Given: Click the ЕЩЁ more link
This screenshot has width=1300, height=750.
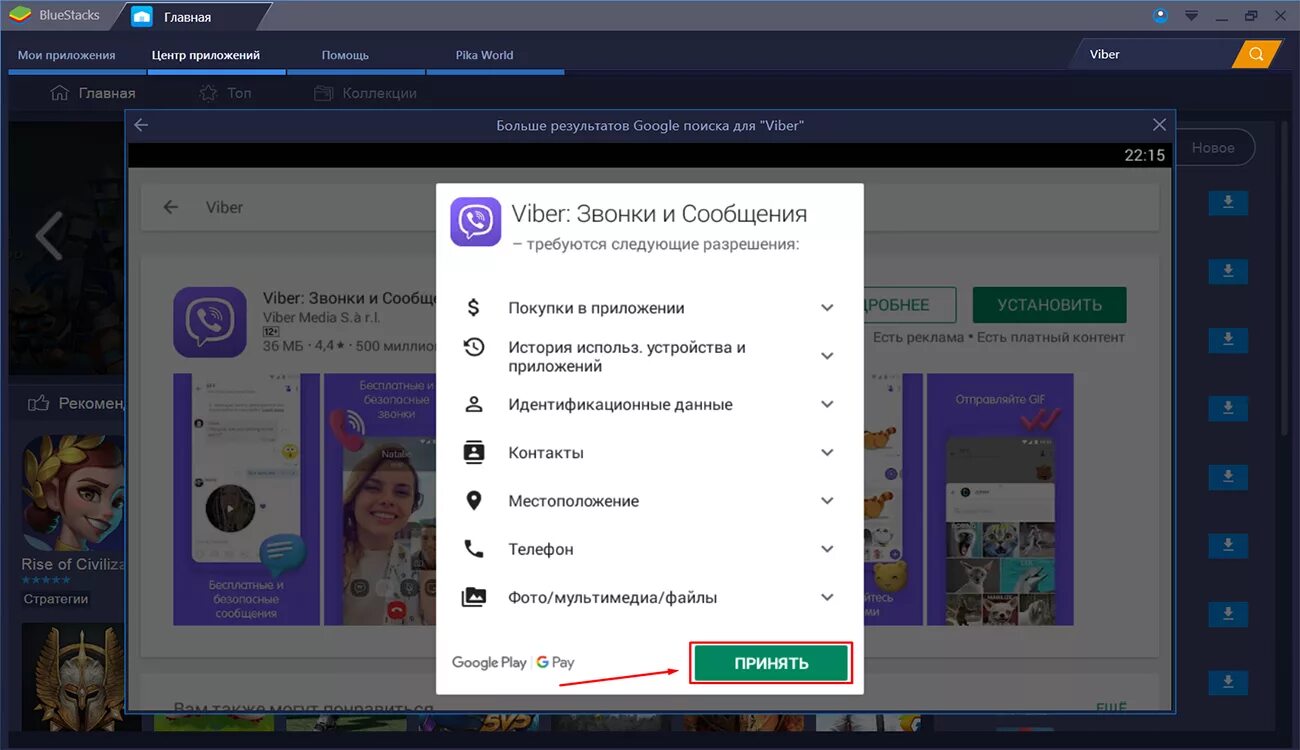Looking at the screenshot, I should point(1111,708).
